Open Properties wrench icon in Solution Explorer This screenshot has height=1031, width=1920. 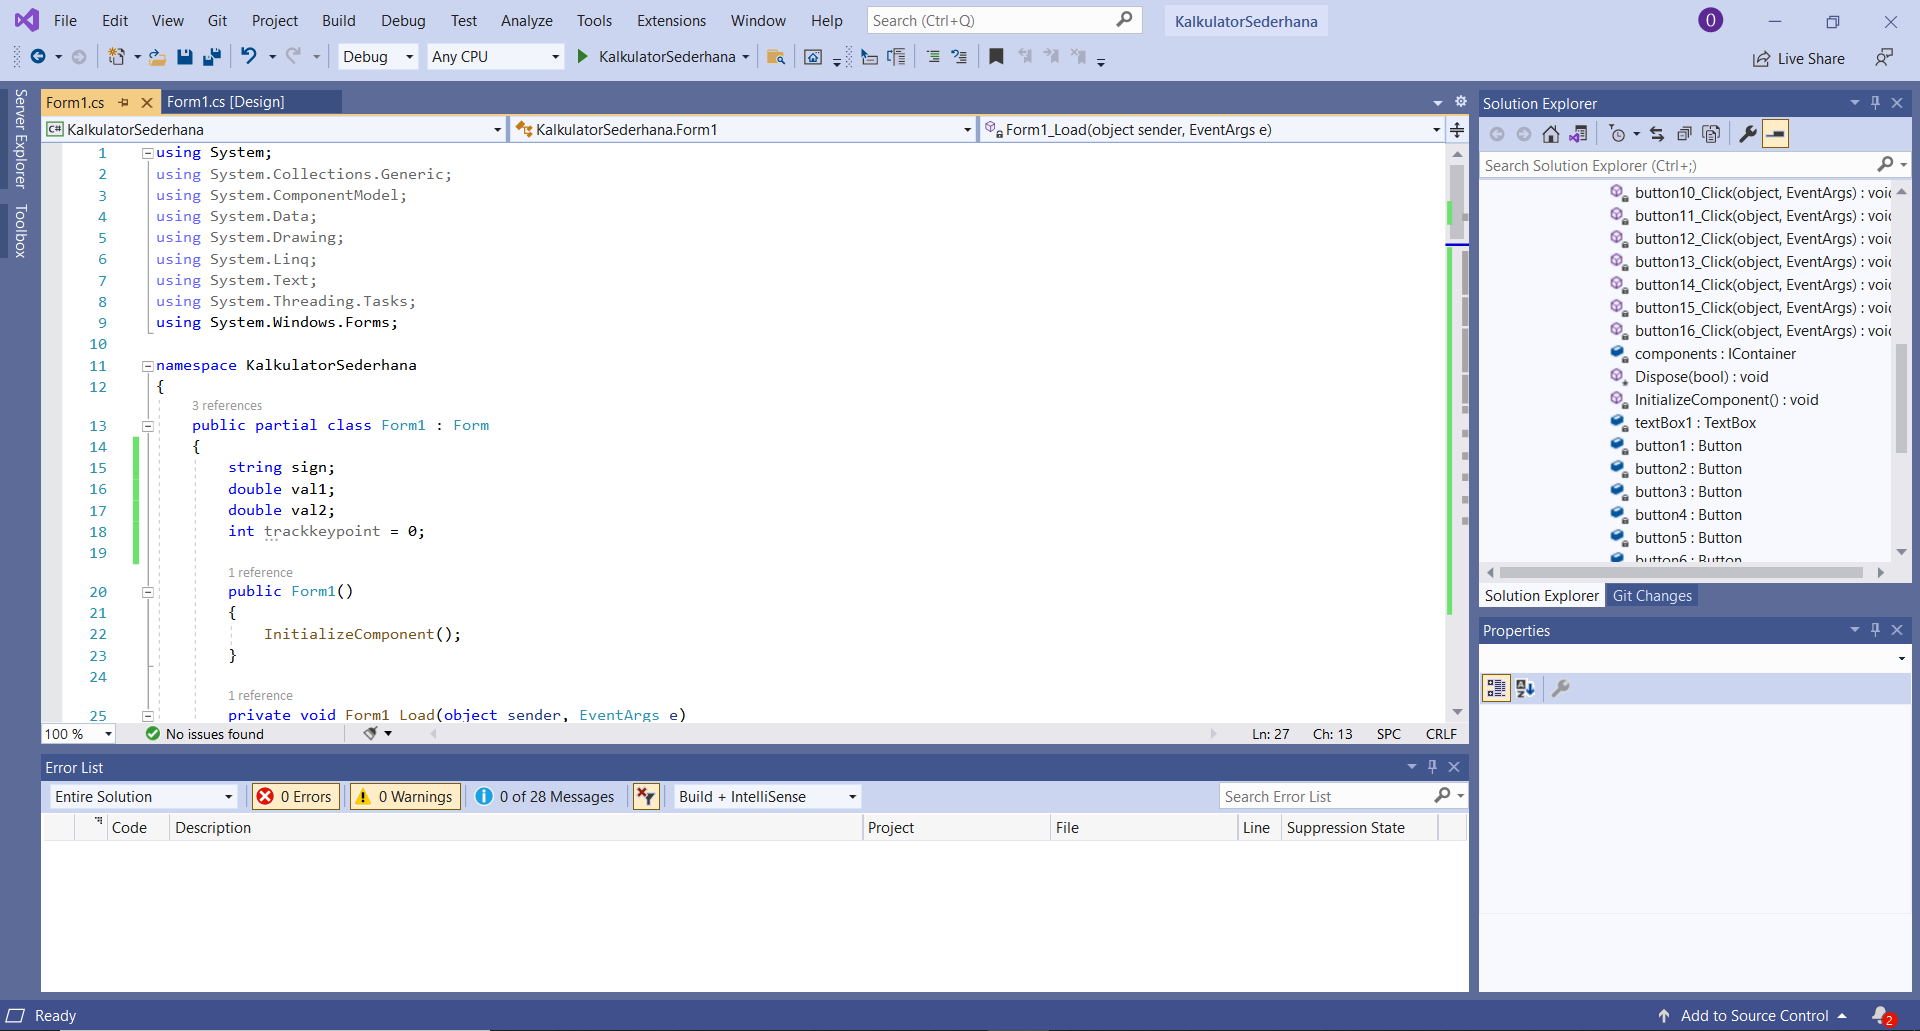1748,134
